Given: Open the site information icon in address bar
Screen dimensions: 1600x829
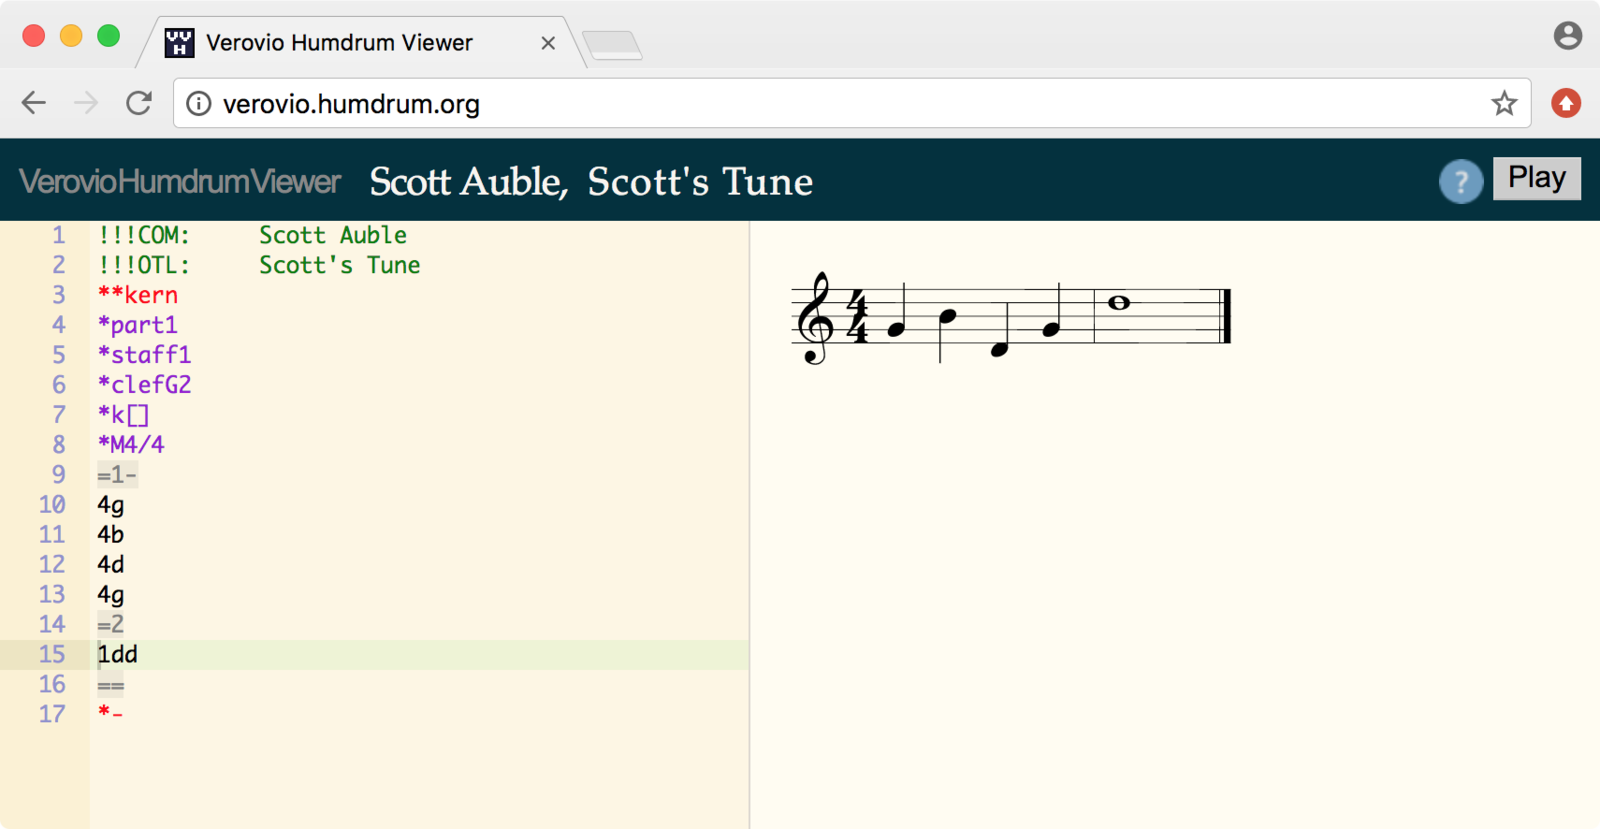Looking at the screenshot, I should coord(199,104).
